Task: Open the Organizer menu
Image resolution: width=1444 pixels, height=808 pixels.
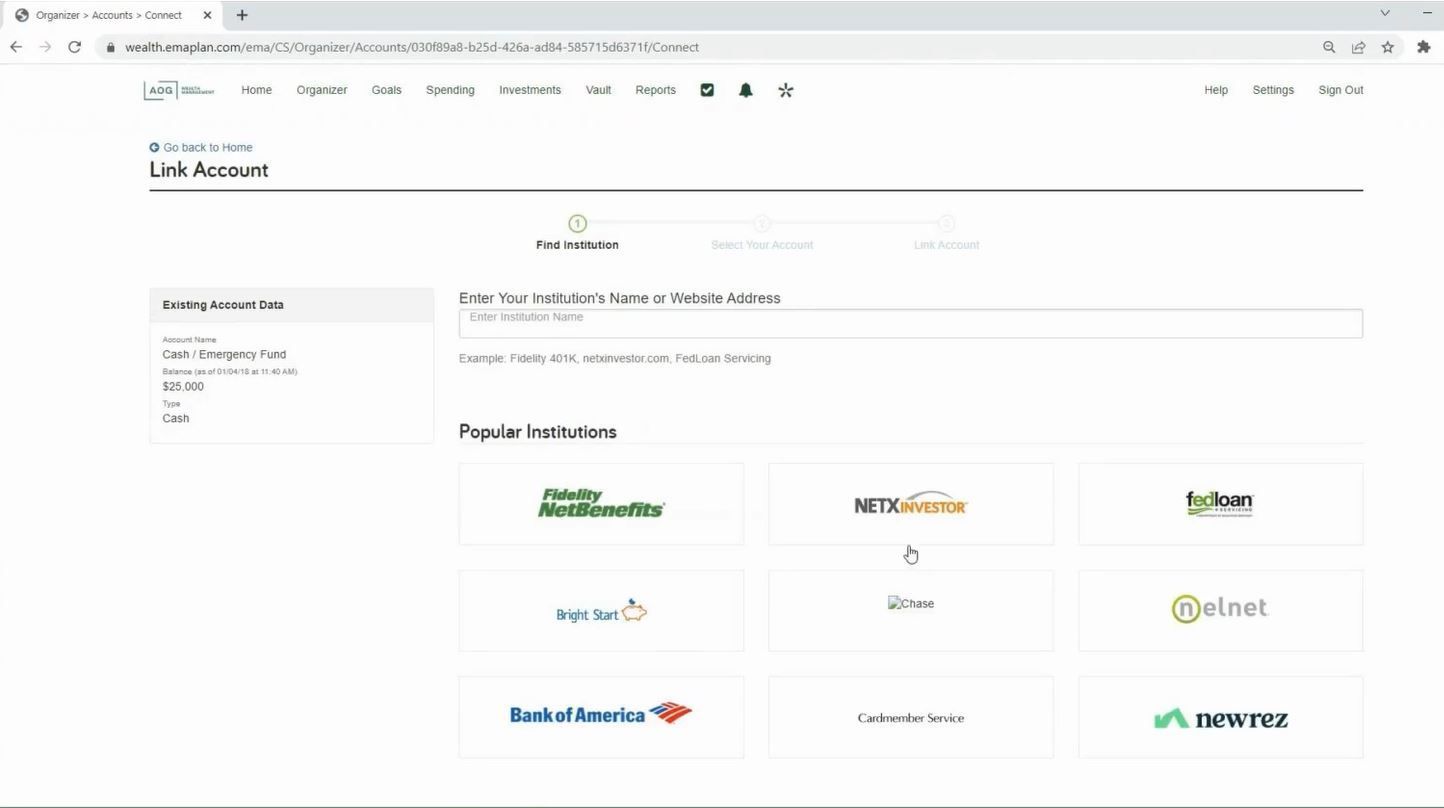Action: (x=322, y=90)
